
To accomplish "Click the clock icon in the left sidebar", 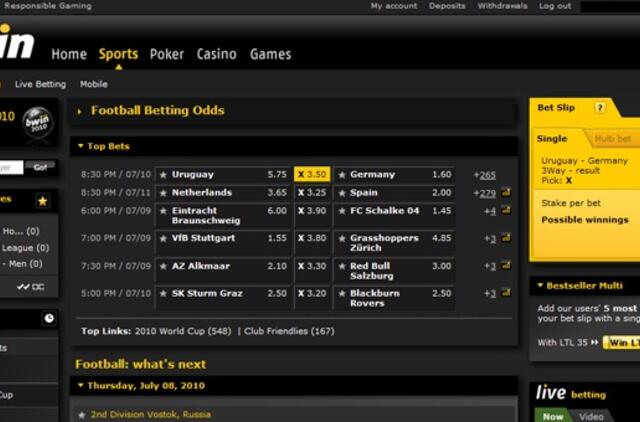I will pyautogui.click(x=49, y=318).
